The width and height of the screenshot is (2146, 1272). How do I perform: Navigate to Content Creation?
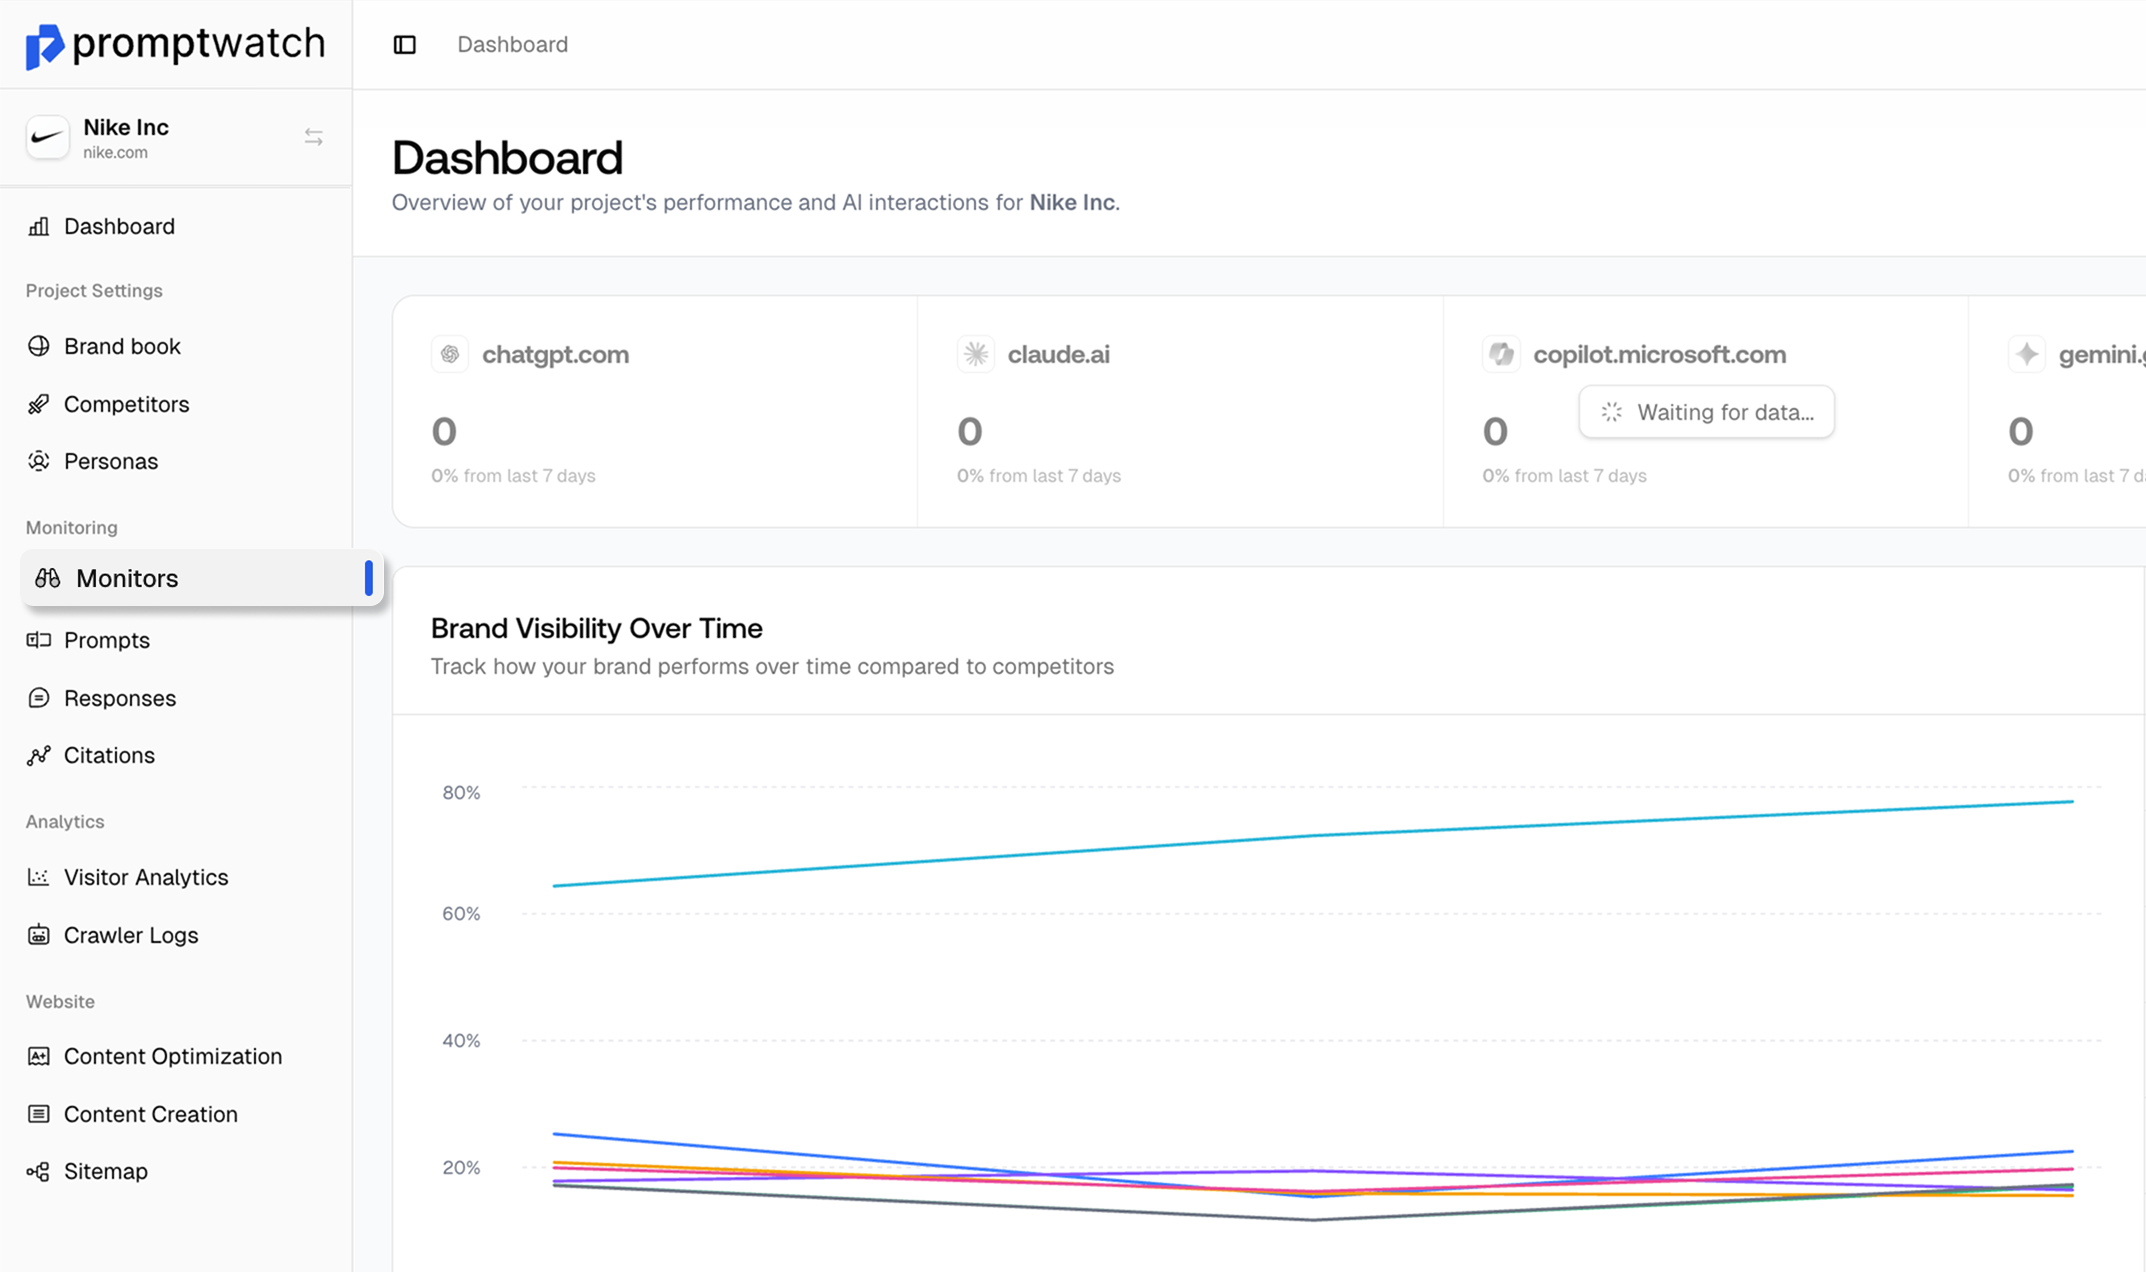pos(150,1114)
